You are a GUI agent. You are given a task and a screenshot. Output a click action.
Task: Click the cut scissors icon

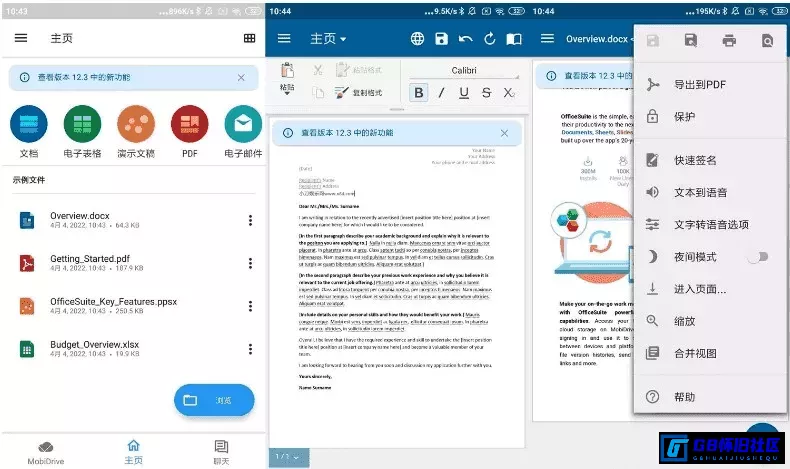(x=318, y=70)
